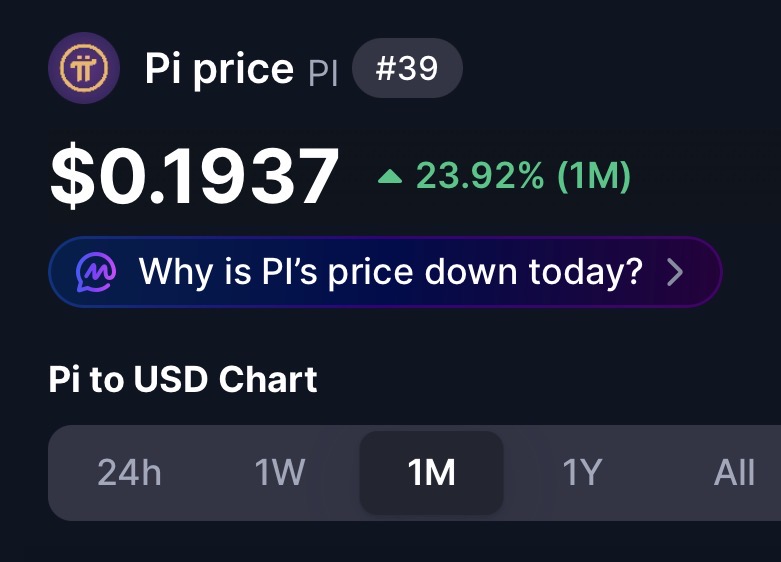Viewport: 781px width, 562px height.
Task: Click the Pi to USD Chart heading
Action: (183, 379)
